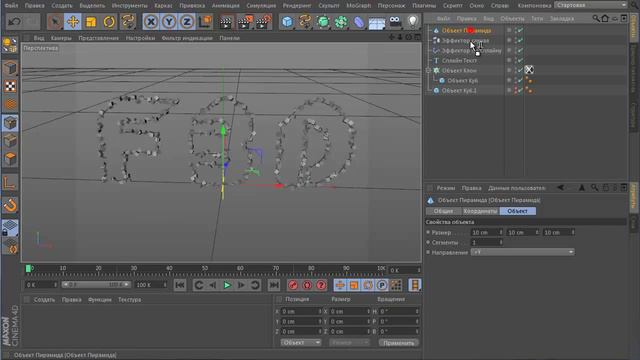Switch to the Координаты tab in attributes
This screenshot has width=640, height=360.
pyautogui.click(x=480, y=211)
